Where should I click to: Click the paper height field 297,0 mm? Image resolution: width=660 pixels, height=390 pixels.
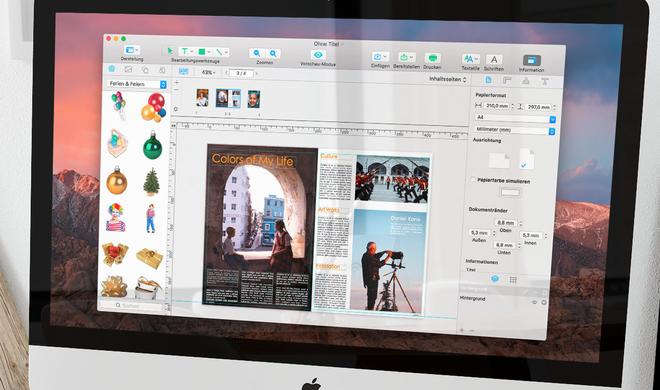pos(538,107)
